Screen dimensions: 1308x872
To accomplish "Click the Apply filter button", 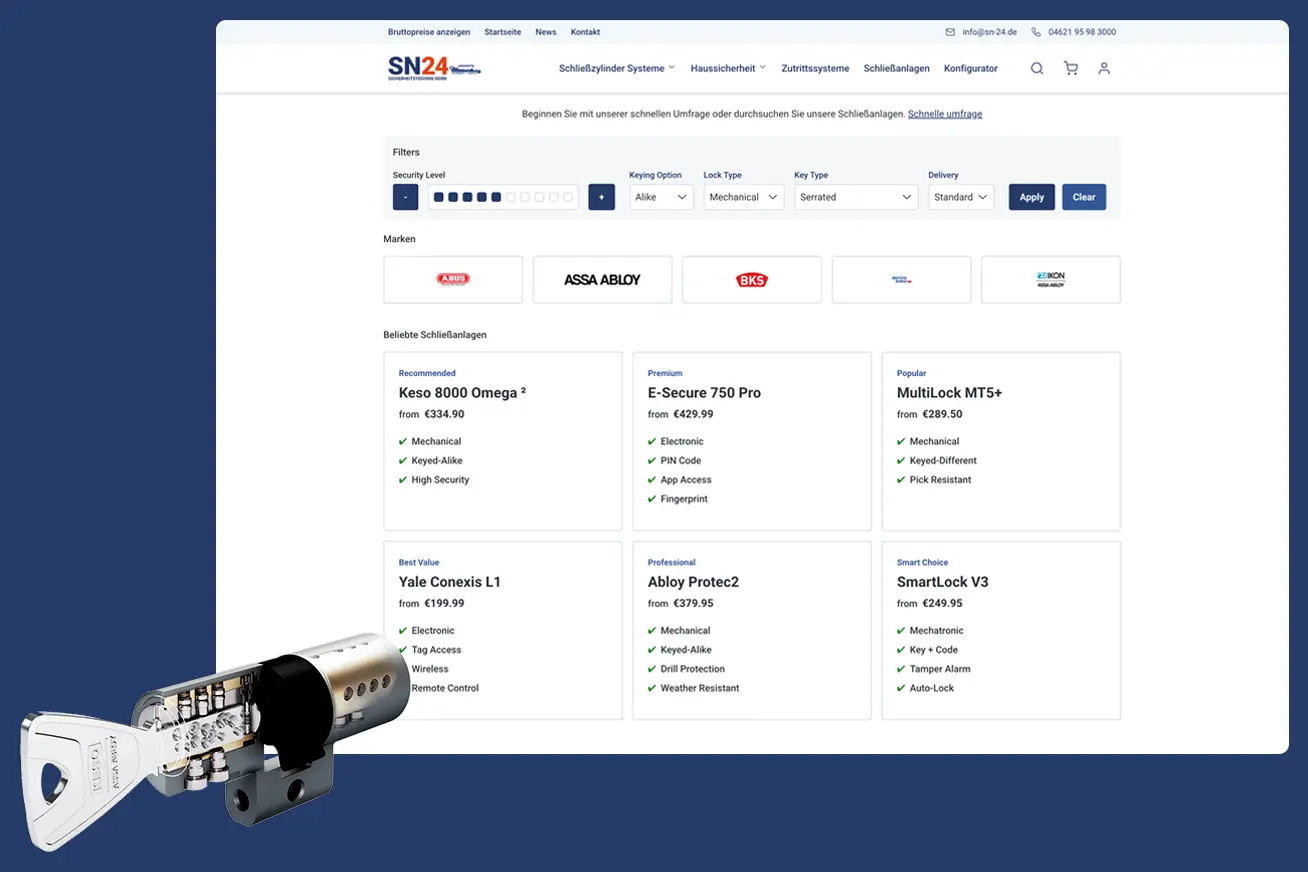I will [x=1031, y=197].
